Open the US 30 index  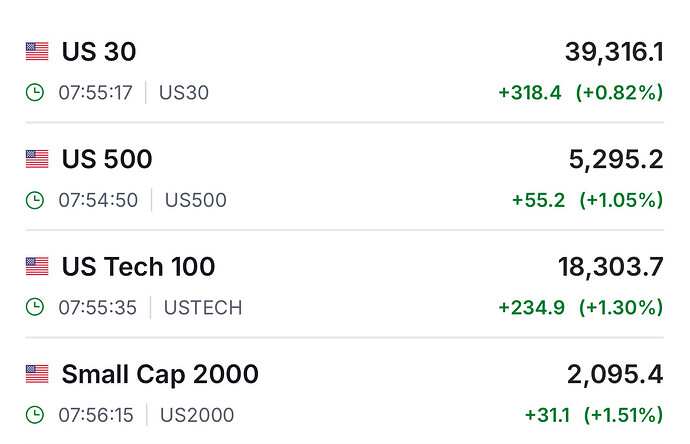[x=99, y=51]
